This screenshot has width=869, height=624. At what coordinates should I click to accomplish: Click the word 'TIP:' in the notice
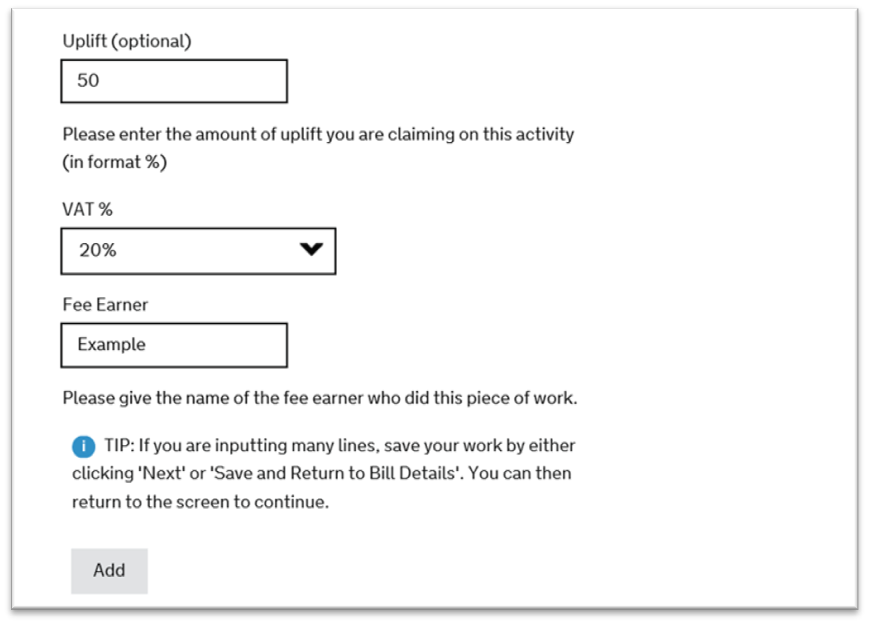[x=119, y=445]
